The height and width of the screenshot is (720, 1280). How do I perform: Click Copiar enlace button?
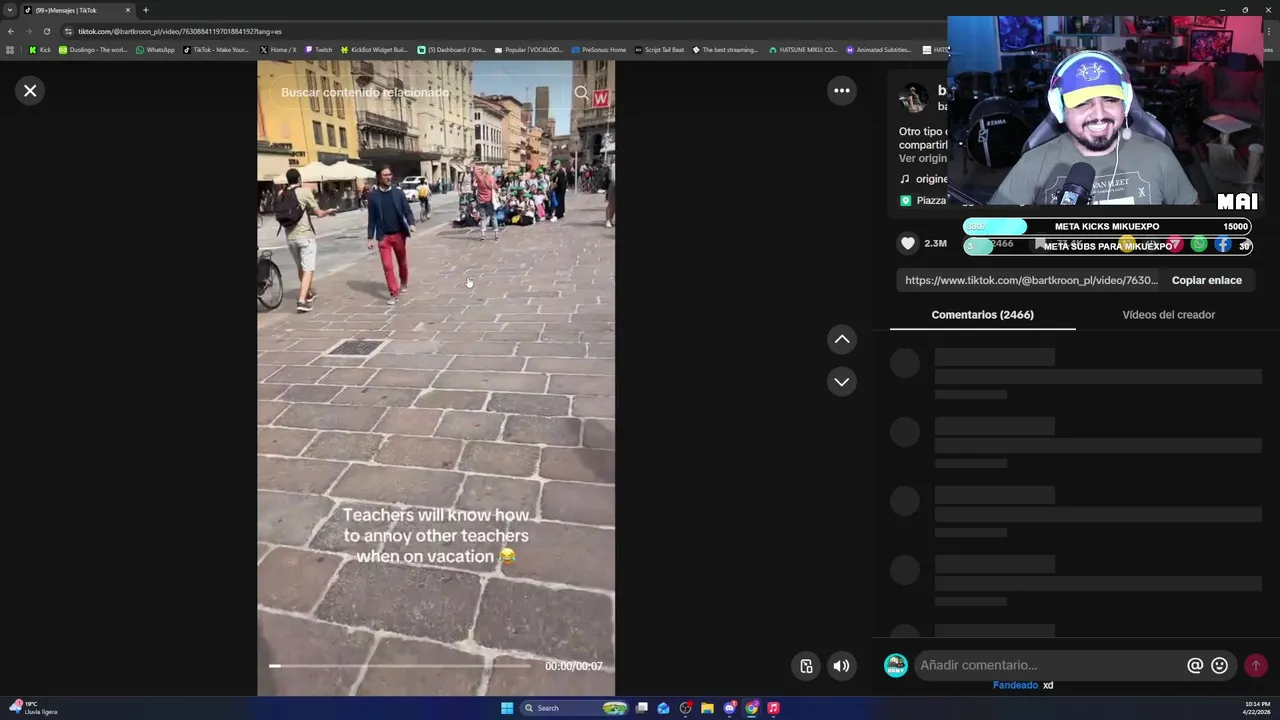pos(1207,280)
